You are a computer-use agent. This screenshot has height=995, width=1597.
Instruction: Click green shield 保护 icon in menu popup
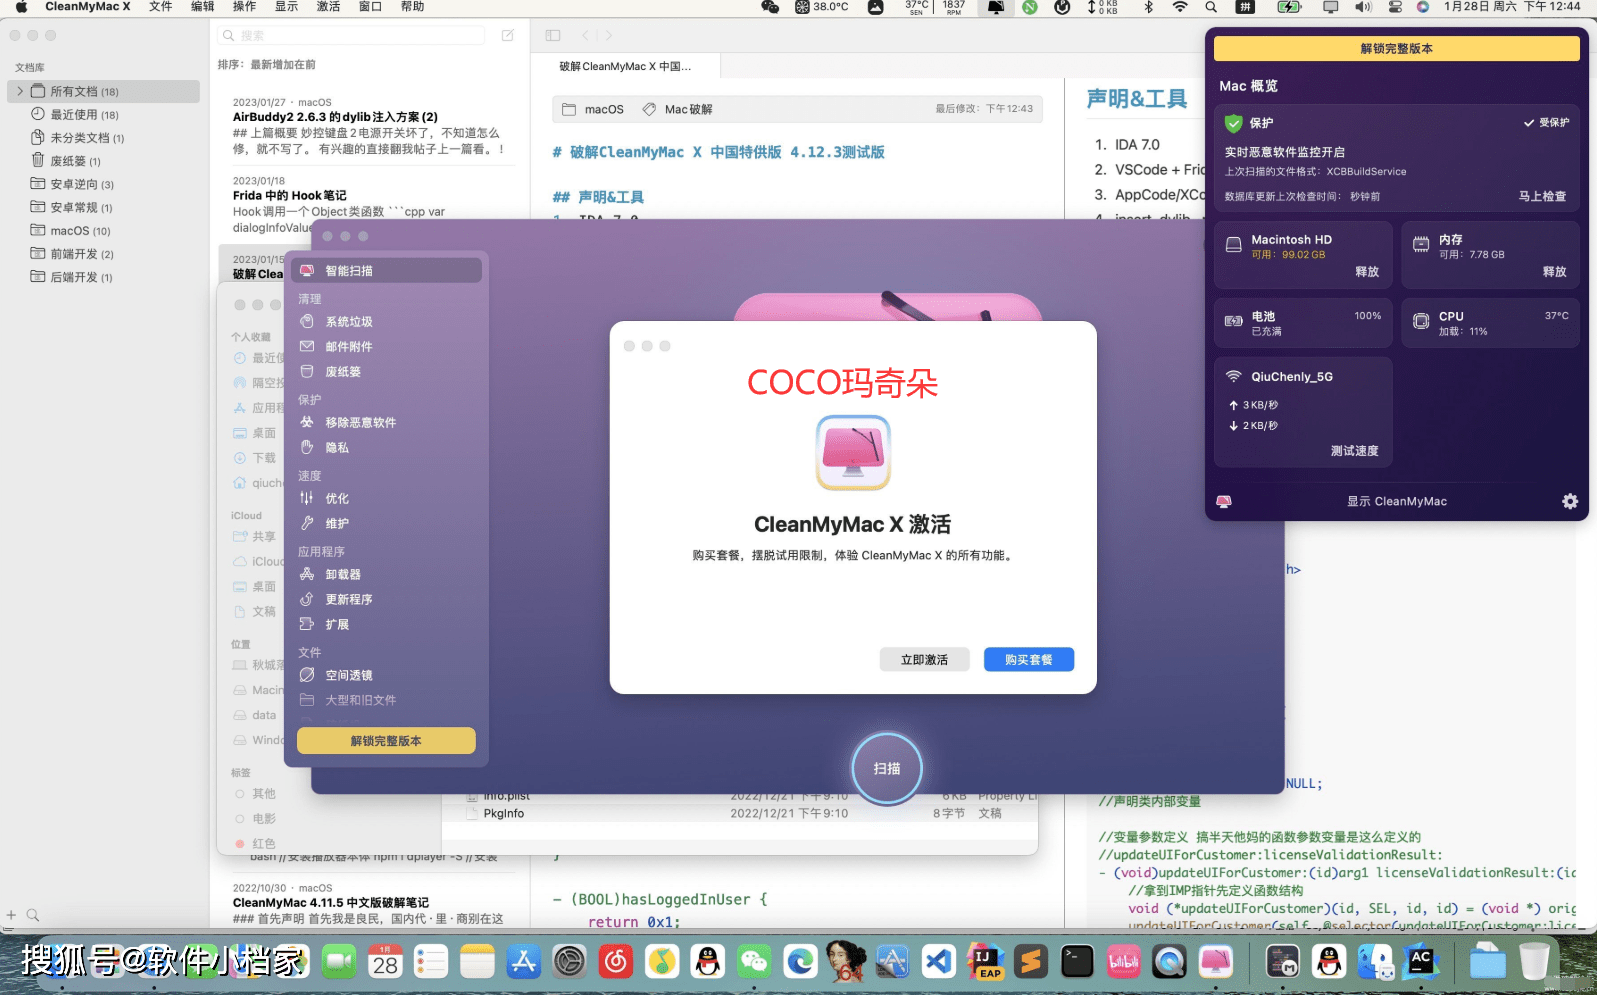pos(1234,123)
